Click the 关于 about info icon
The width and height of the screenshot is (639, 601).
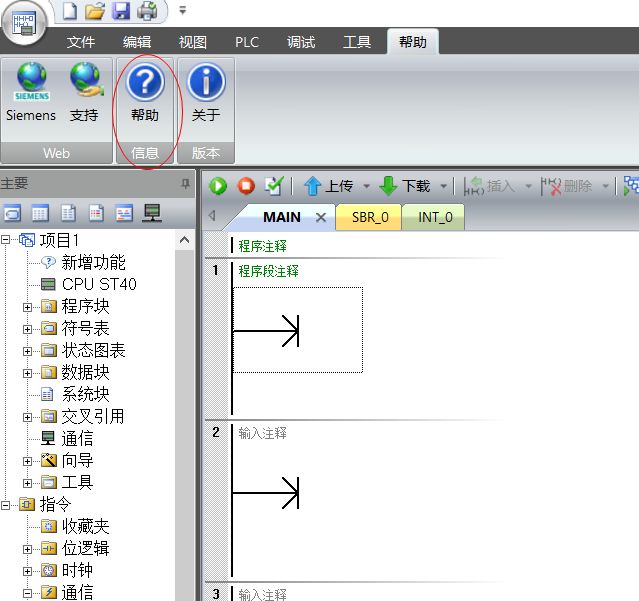tap(206, 91)
